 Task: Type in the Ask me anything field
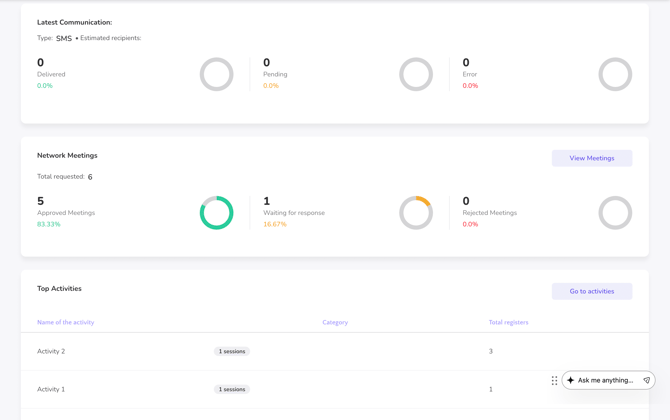606,380
